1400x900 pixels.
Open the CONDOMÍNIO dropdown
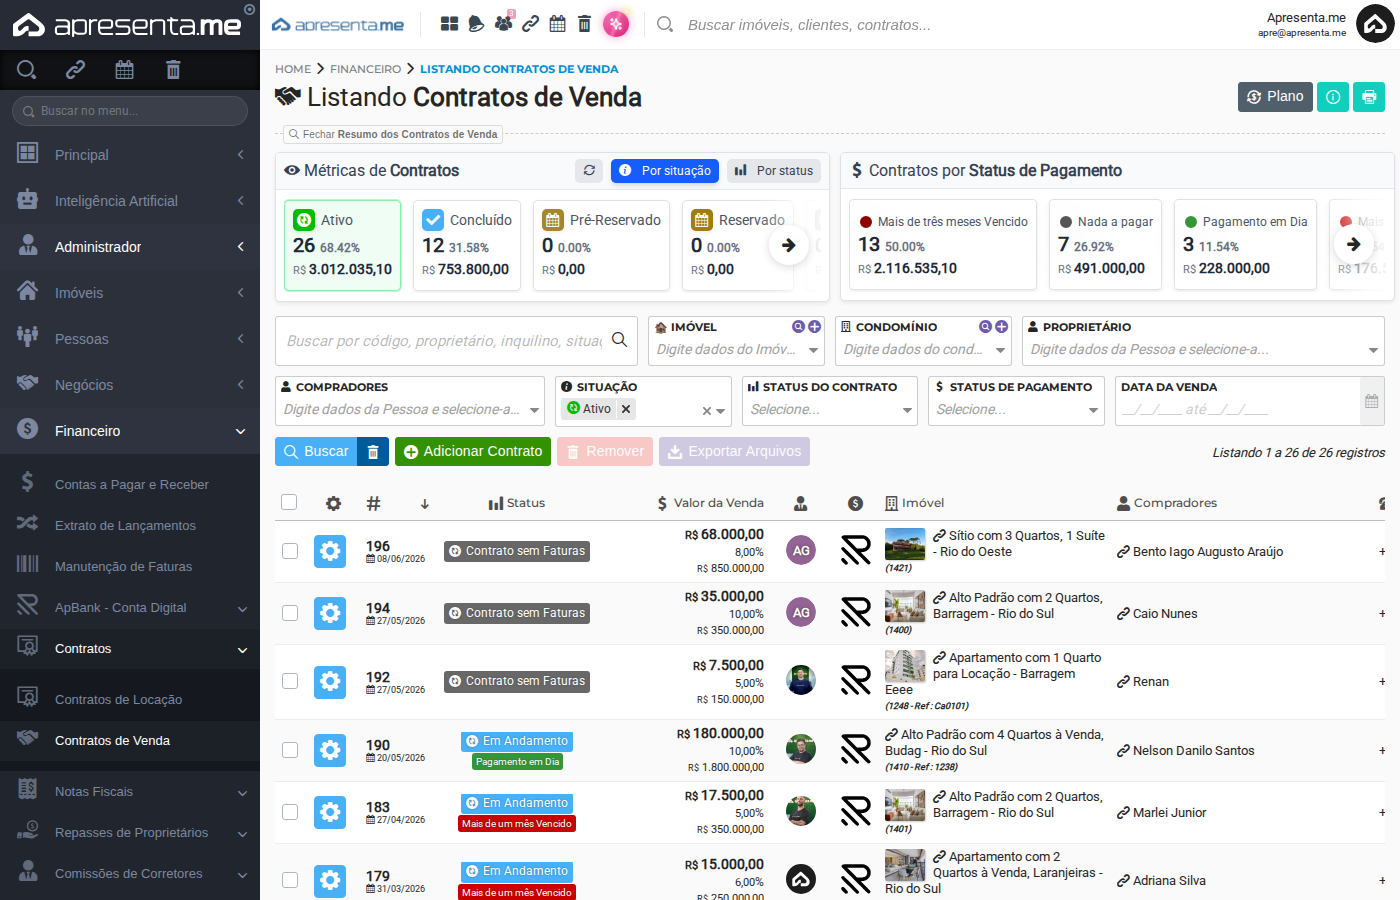(x=923, y=350)
